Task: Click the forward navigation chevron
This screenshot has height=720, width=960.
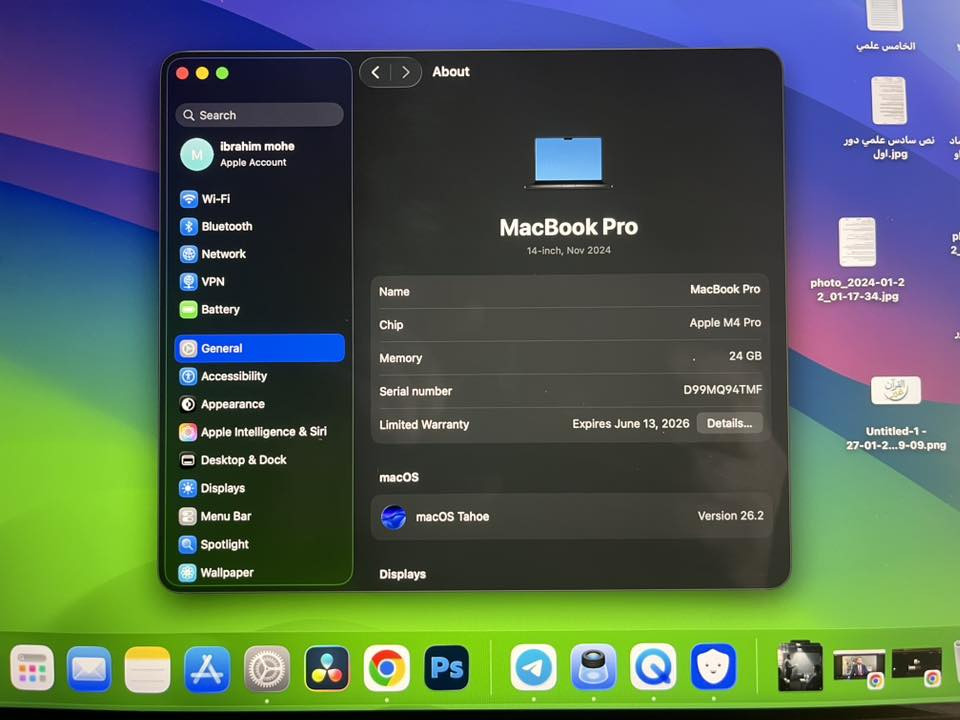Action: click(x=405, y=71)
